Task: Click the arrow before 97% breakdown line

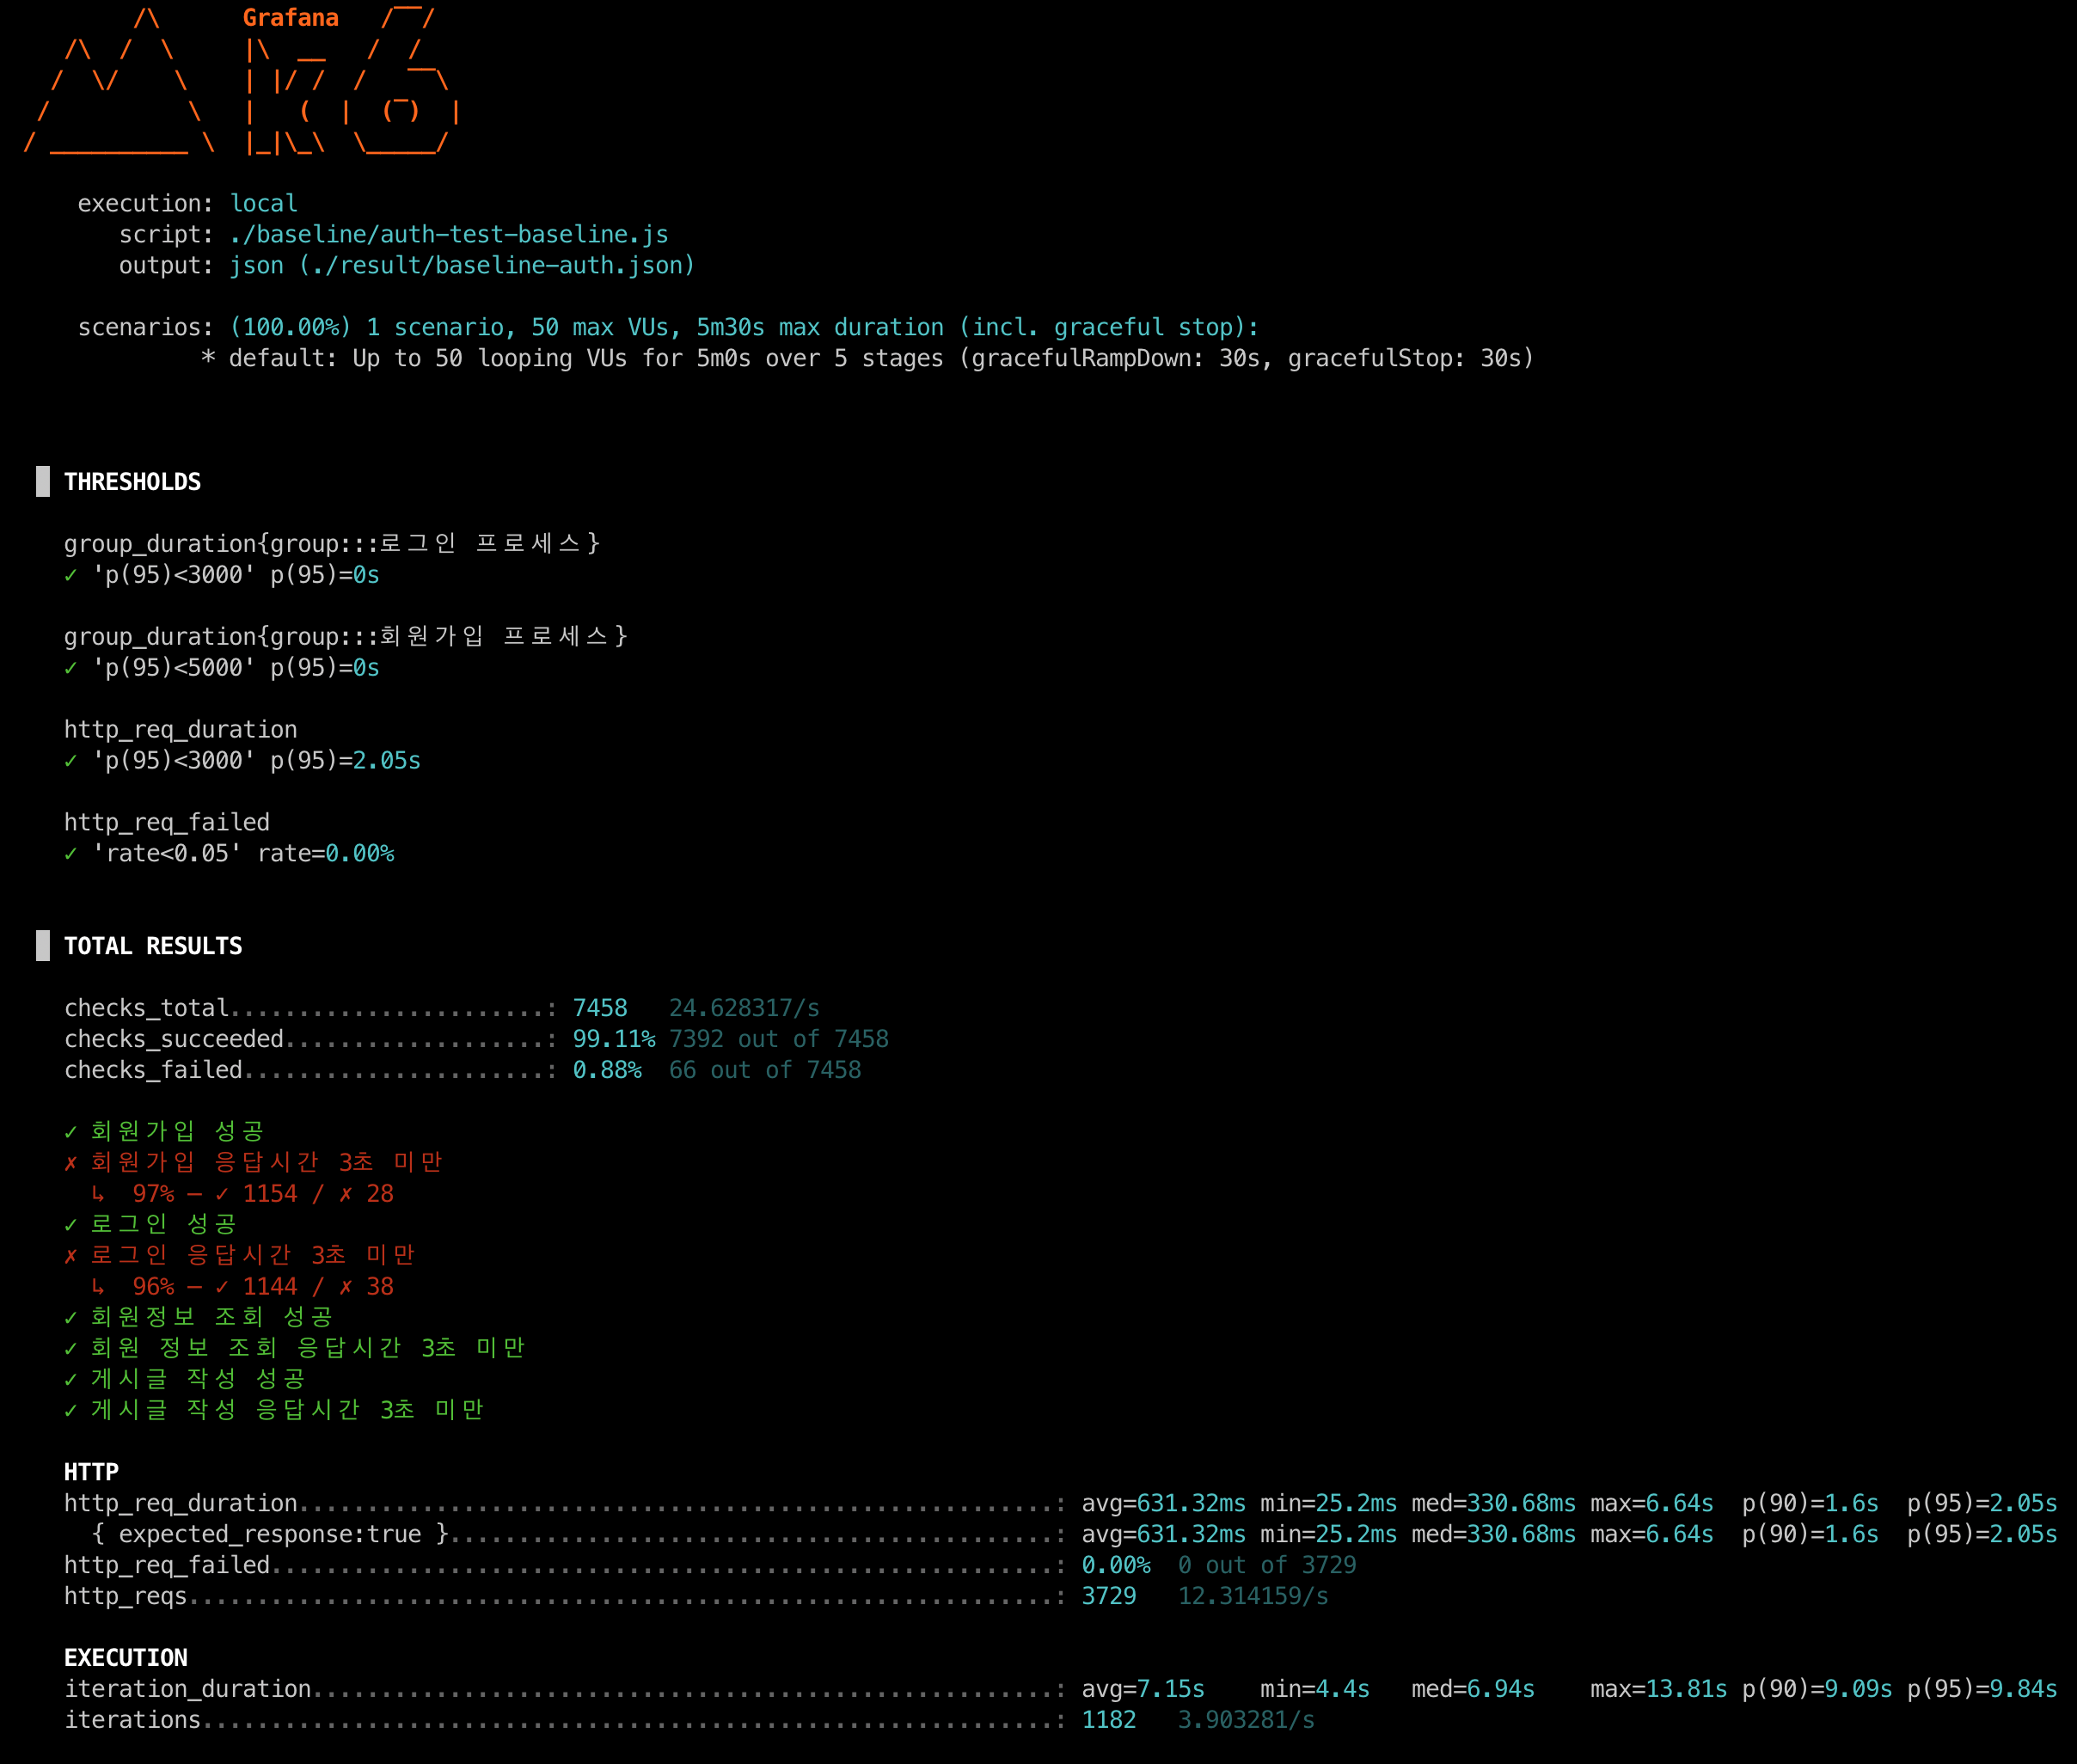Action: click(x=98, y=1194)
